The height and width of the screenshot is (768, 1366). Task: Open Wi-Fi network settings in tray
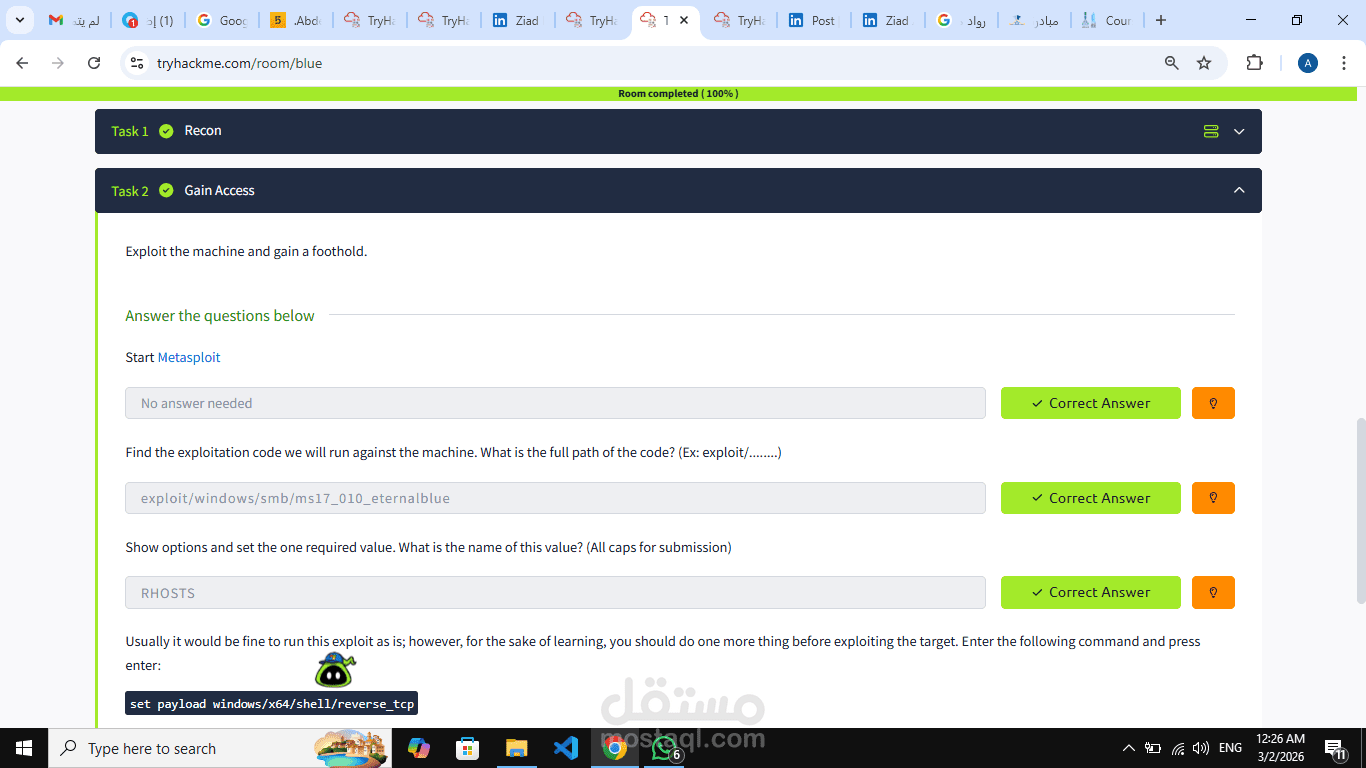pos(1178,748)
